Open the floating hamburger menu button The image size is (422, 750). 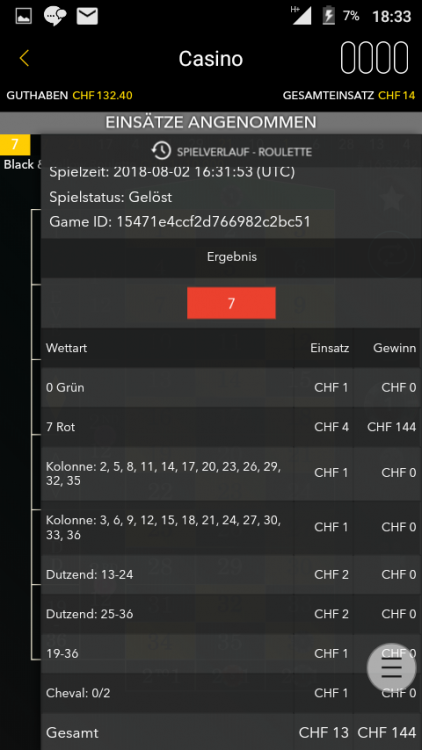391,668
